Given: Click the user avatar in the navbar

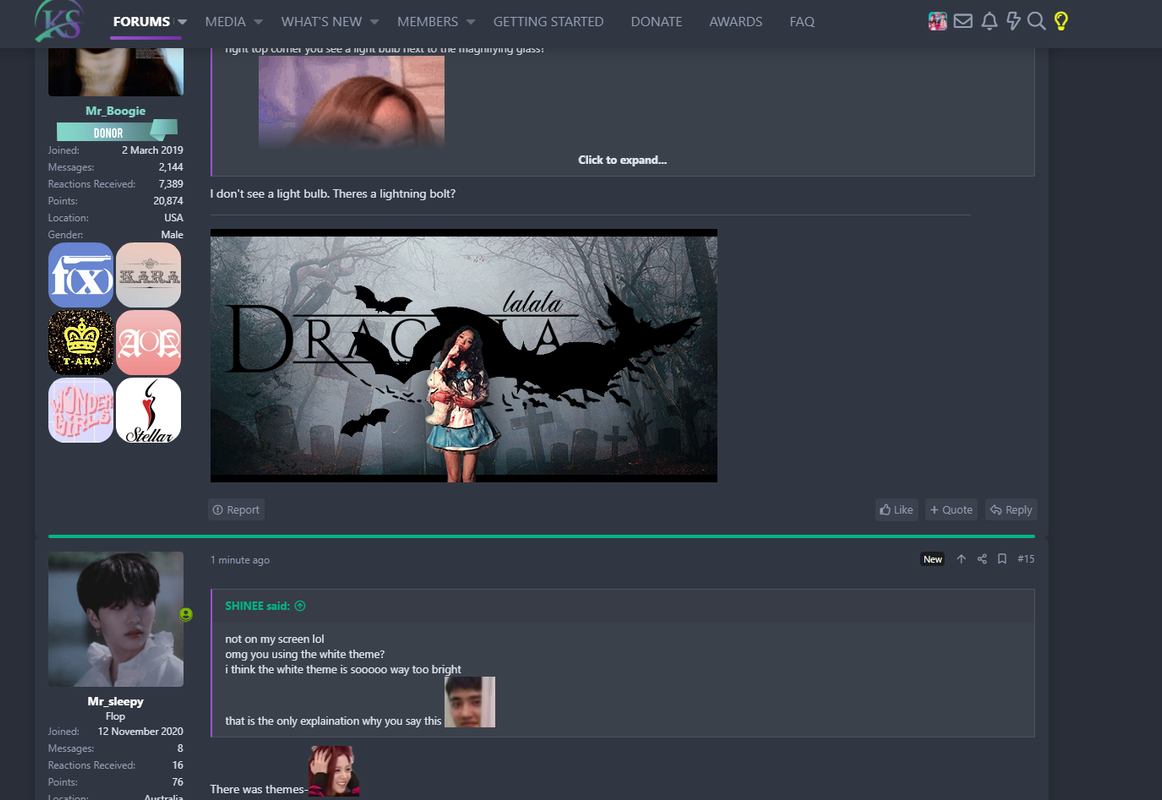Looking at the screenshot, I should click(x=937, y=21).
